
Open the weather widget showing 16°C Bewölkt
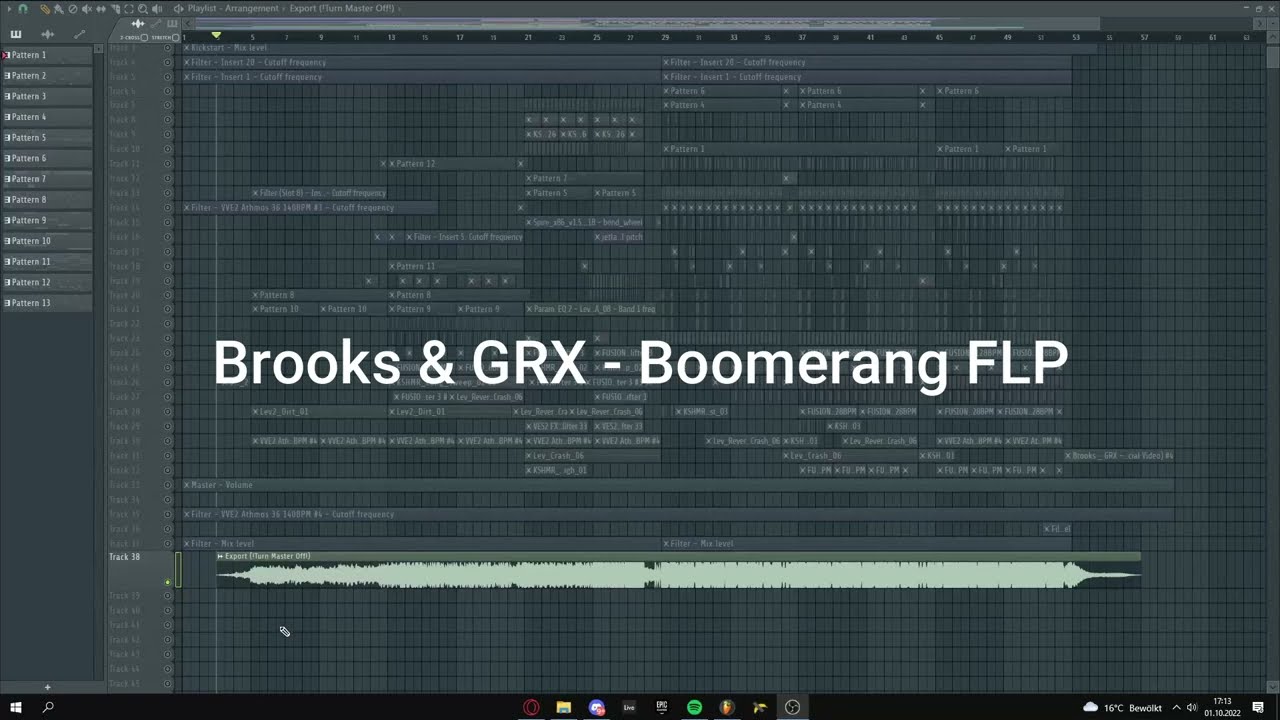[1121, 707]
